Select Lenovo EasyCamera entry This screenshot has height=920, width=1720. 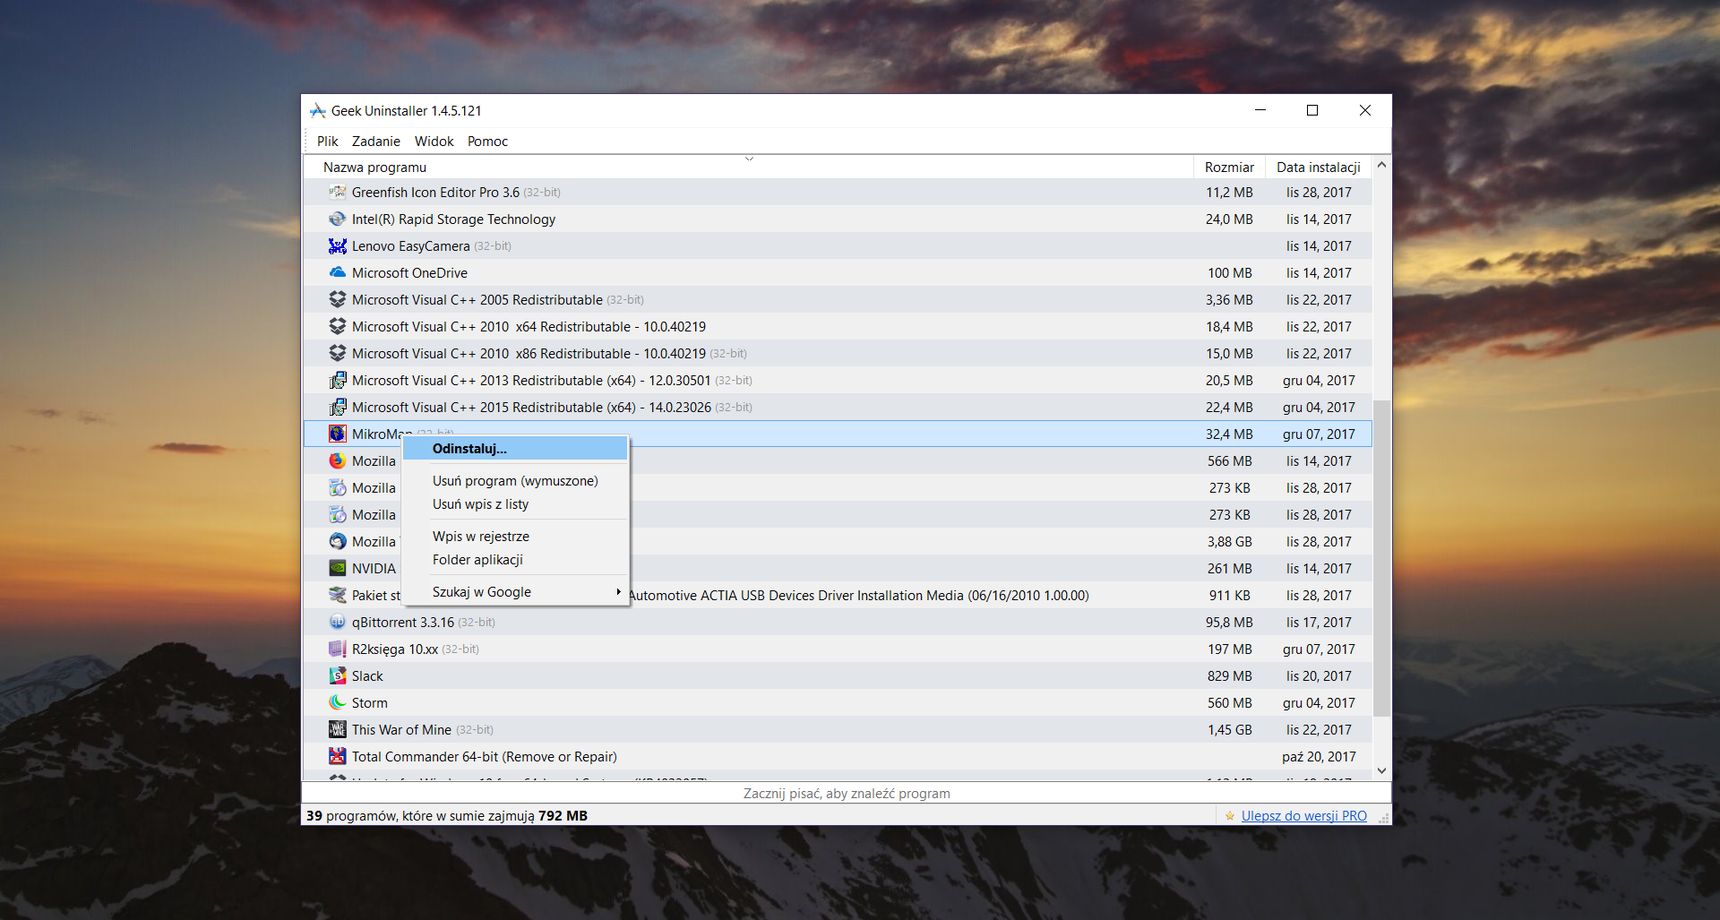click(x=838, y=246)
